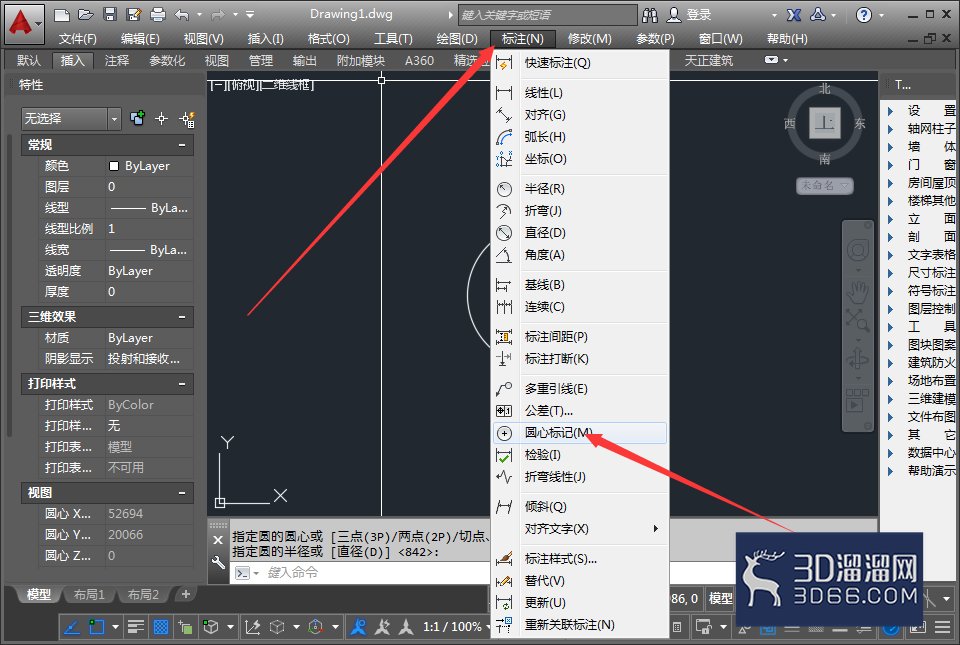Collapse the 视图 properties section
Viewport: 960px width, 645px height.
click(x=182, y=493)
